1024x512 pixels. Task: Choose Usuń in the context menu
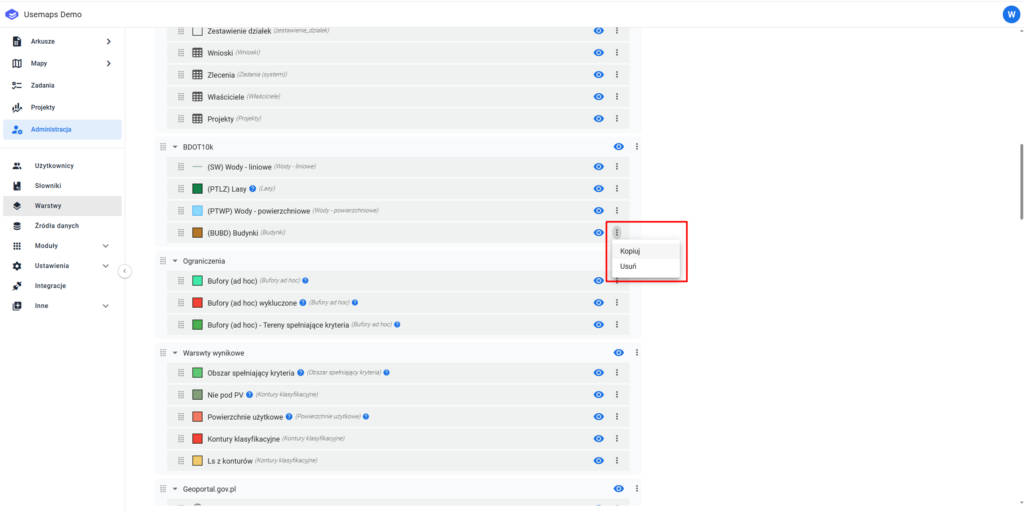(x=628, y=267)
